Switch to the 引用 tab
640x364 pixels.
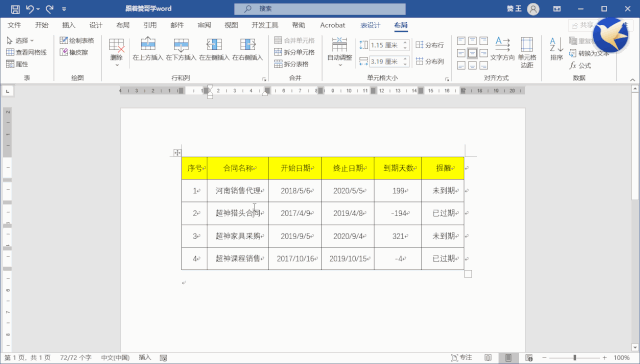pos(150,25)
